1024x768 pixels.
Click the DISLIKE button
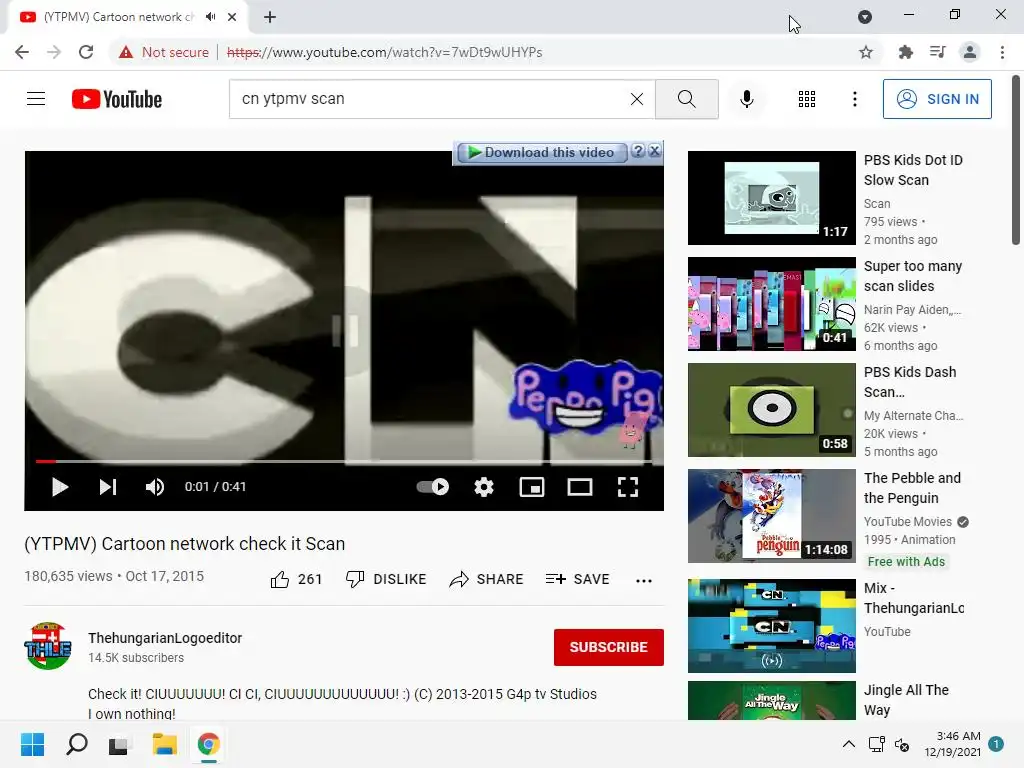(x=385, y=579)
